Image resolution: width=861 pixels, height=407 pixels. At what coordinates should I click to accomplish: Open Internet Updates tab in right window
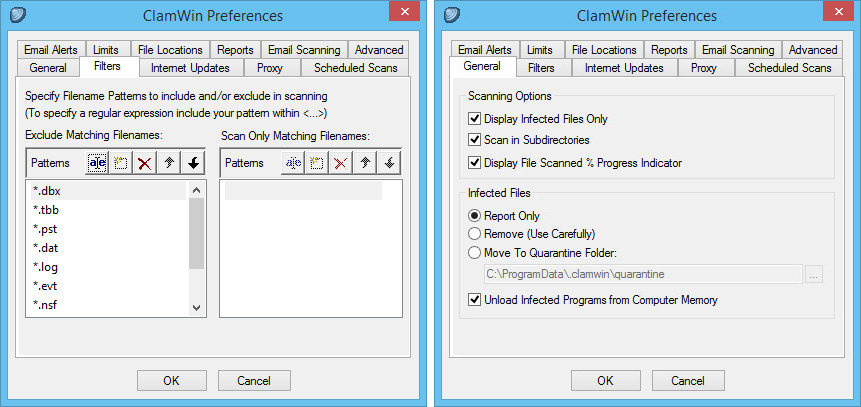coord(624,68)
